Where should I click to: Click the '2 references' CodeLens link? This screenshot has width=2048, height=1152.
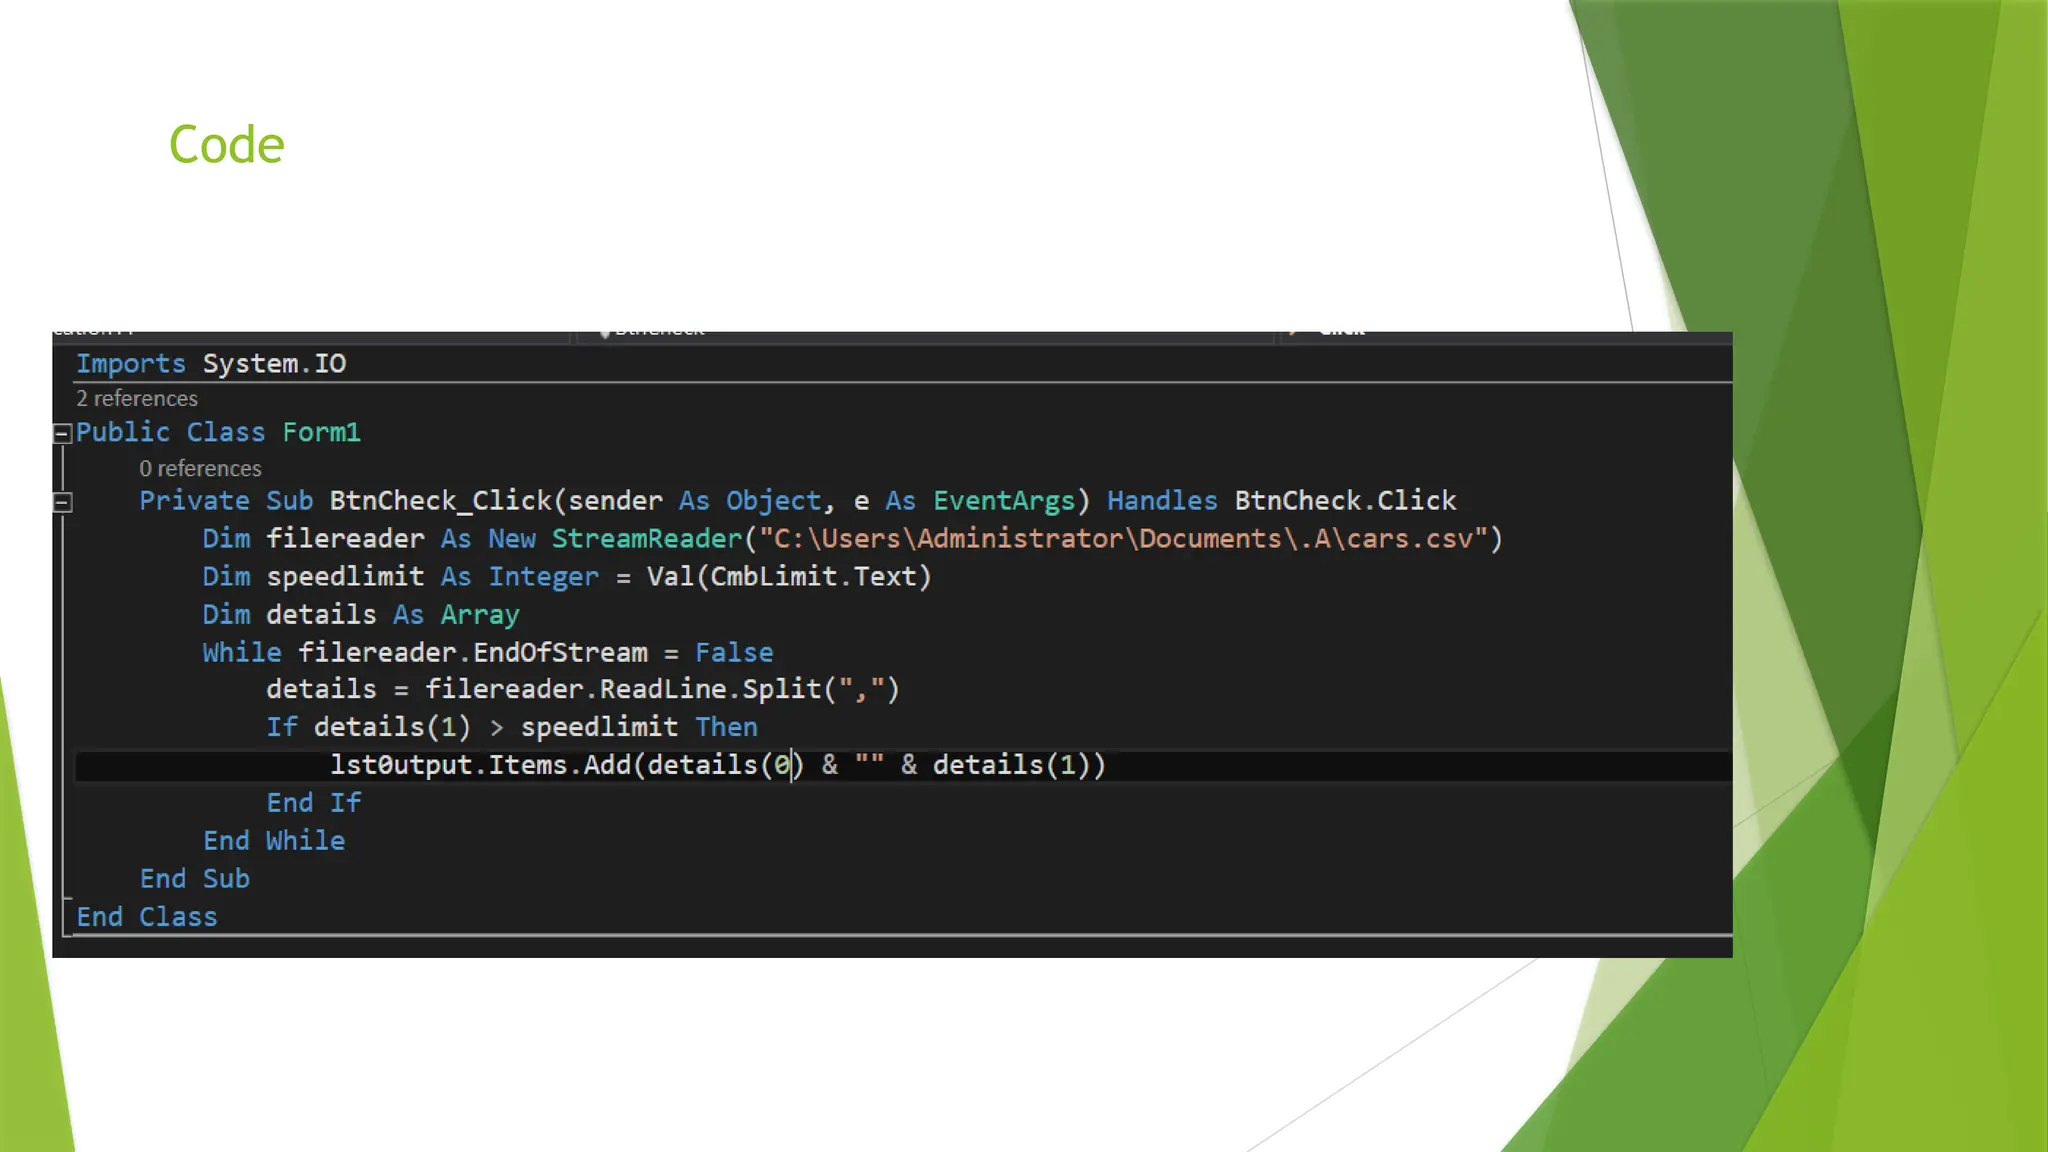click(x=137, y=399)
